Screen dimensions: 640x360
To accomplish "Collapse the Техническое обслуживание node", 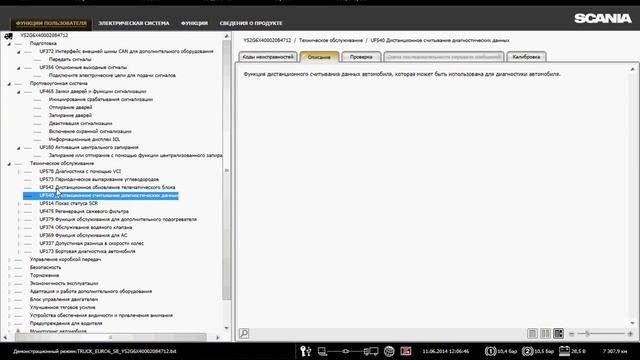I will tap(9, 164).
